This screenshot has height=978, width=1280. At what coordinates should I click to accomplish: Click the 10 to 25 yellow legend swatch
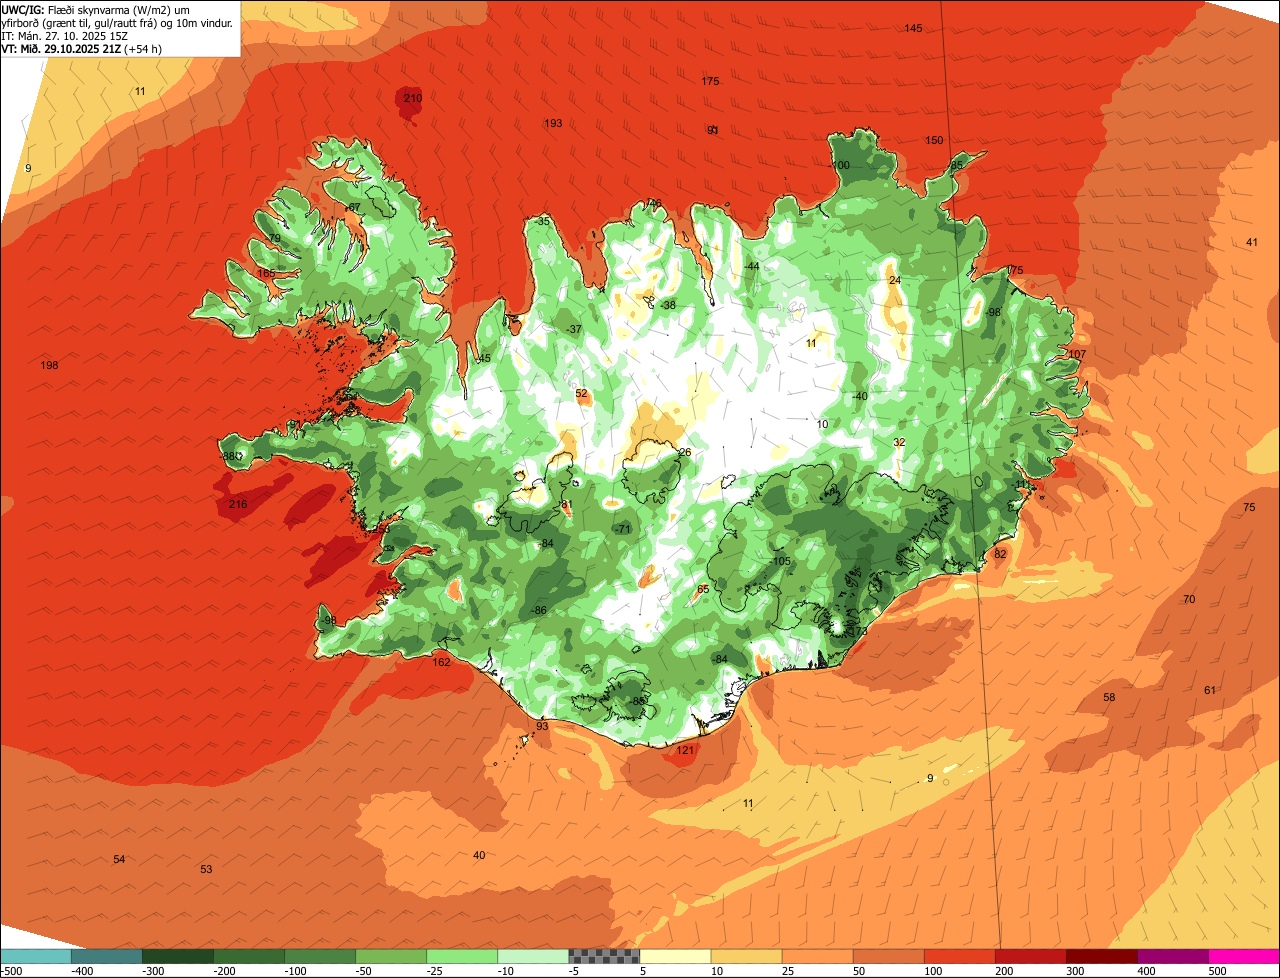746,956
